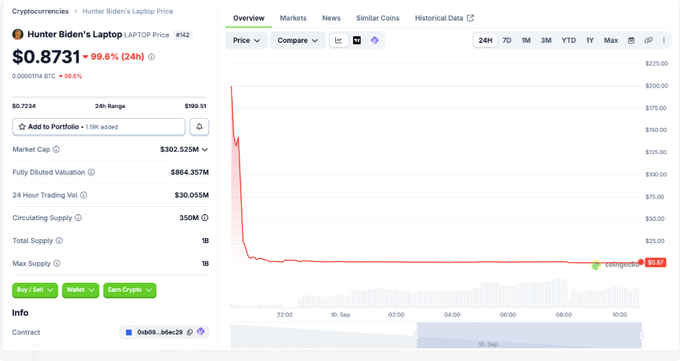Open the Earn Crypto dropdown
Viewport: 680px width, 361px height.
tap(130, 290)
